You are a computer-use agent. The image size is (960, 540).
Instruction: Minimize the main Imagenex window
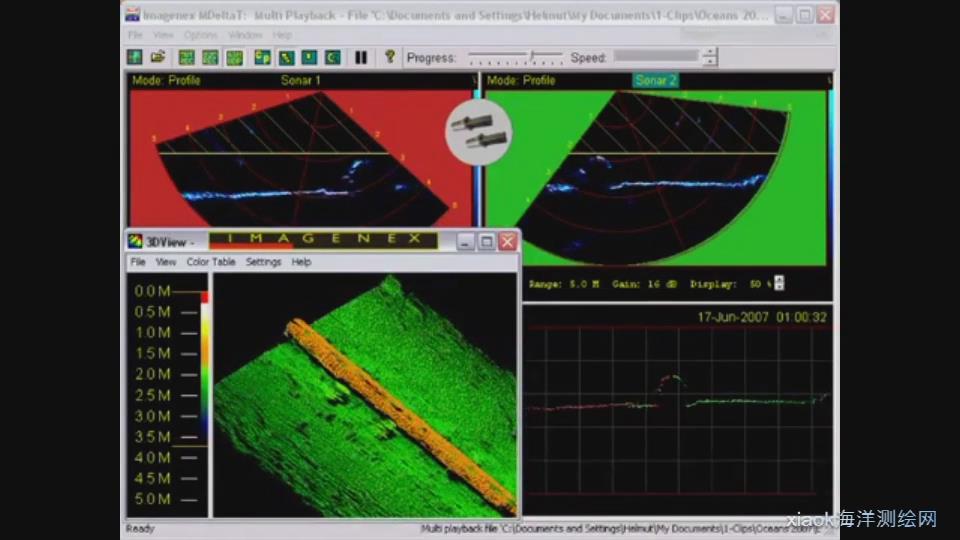pyautogui.click(x=784, y=15)
